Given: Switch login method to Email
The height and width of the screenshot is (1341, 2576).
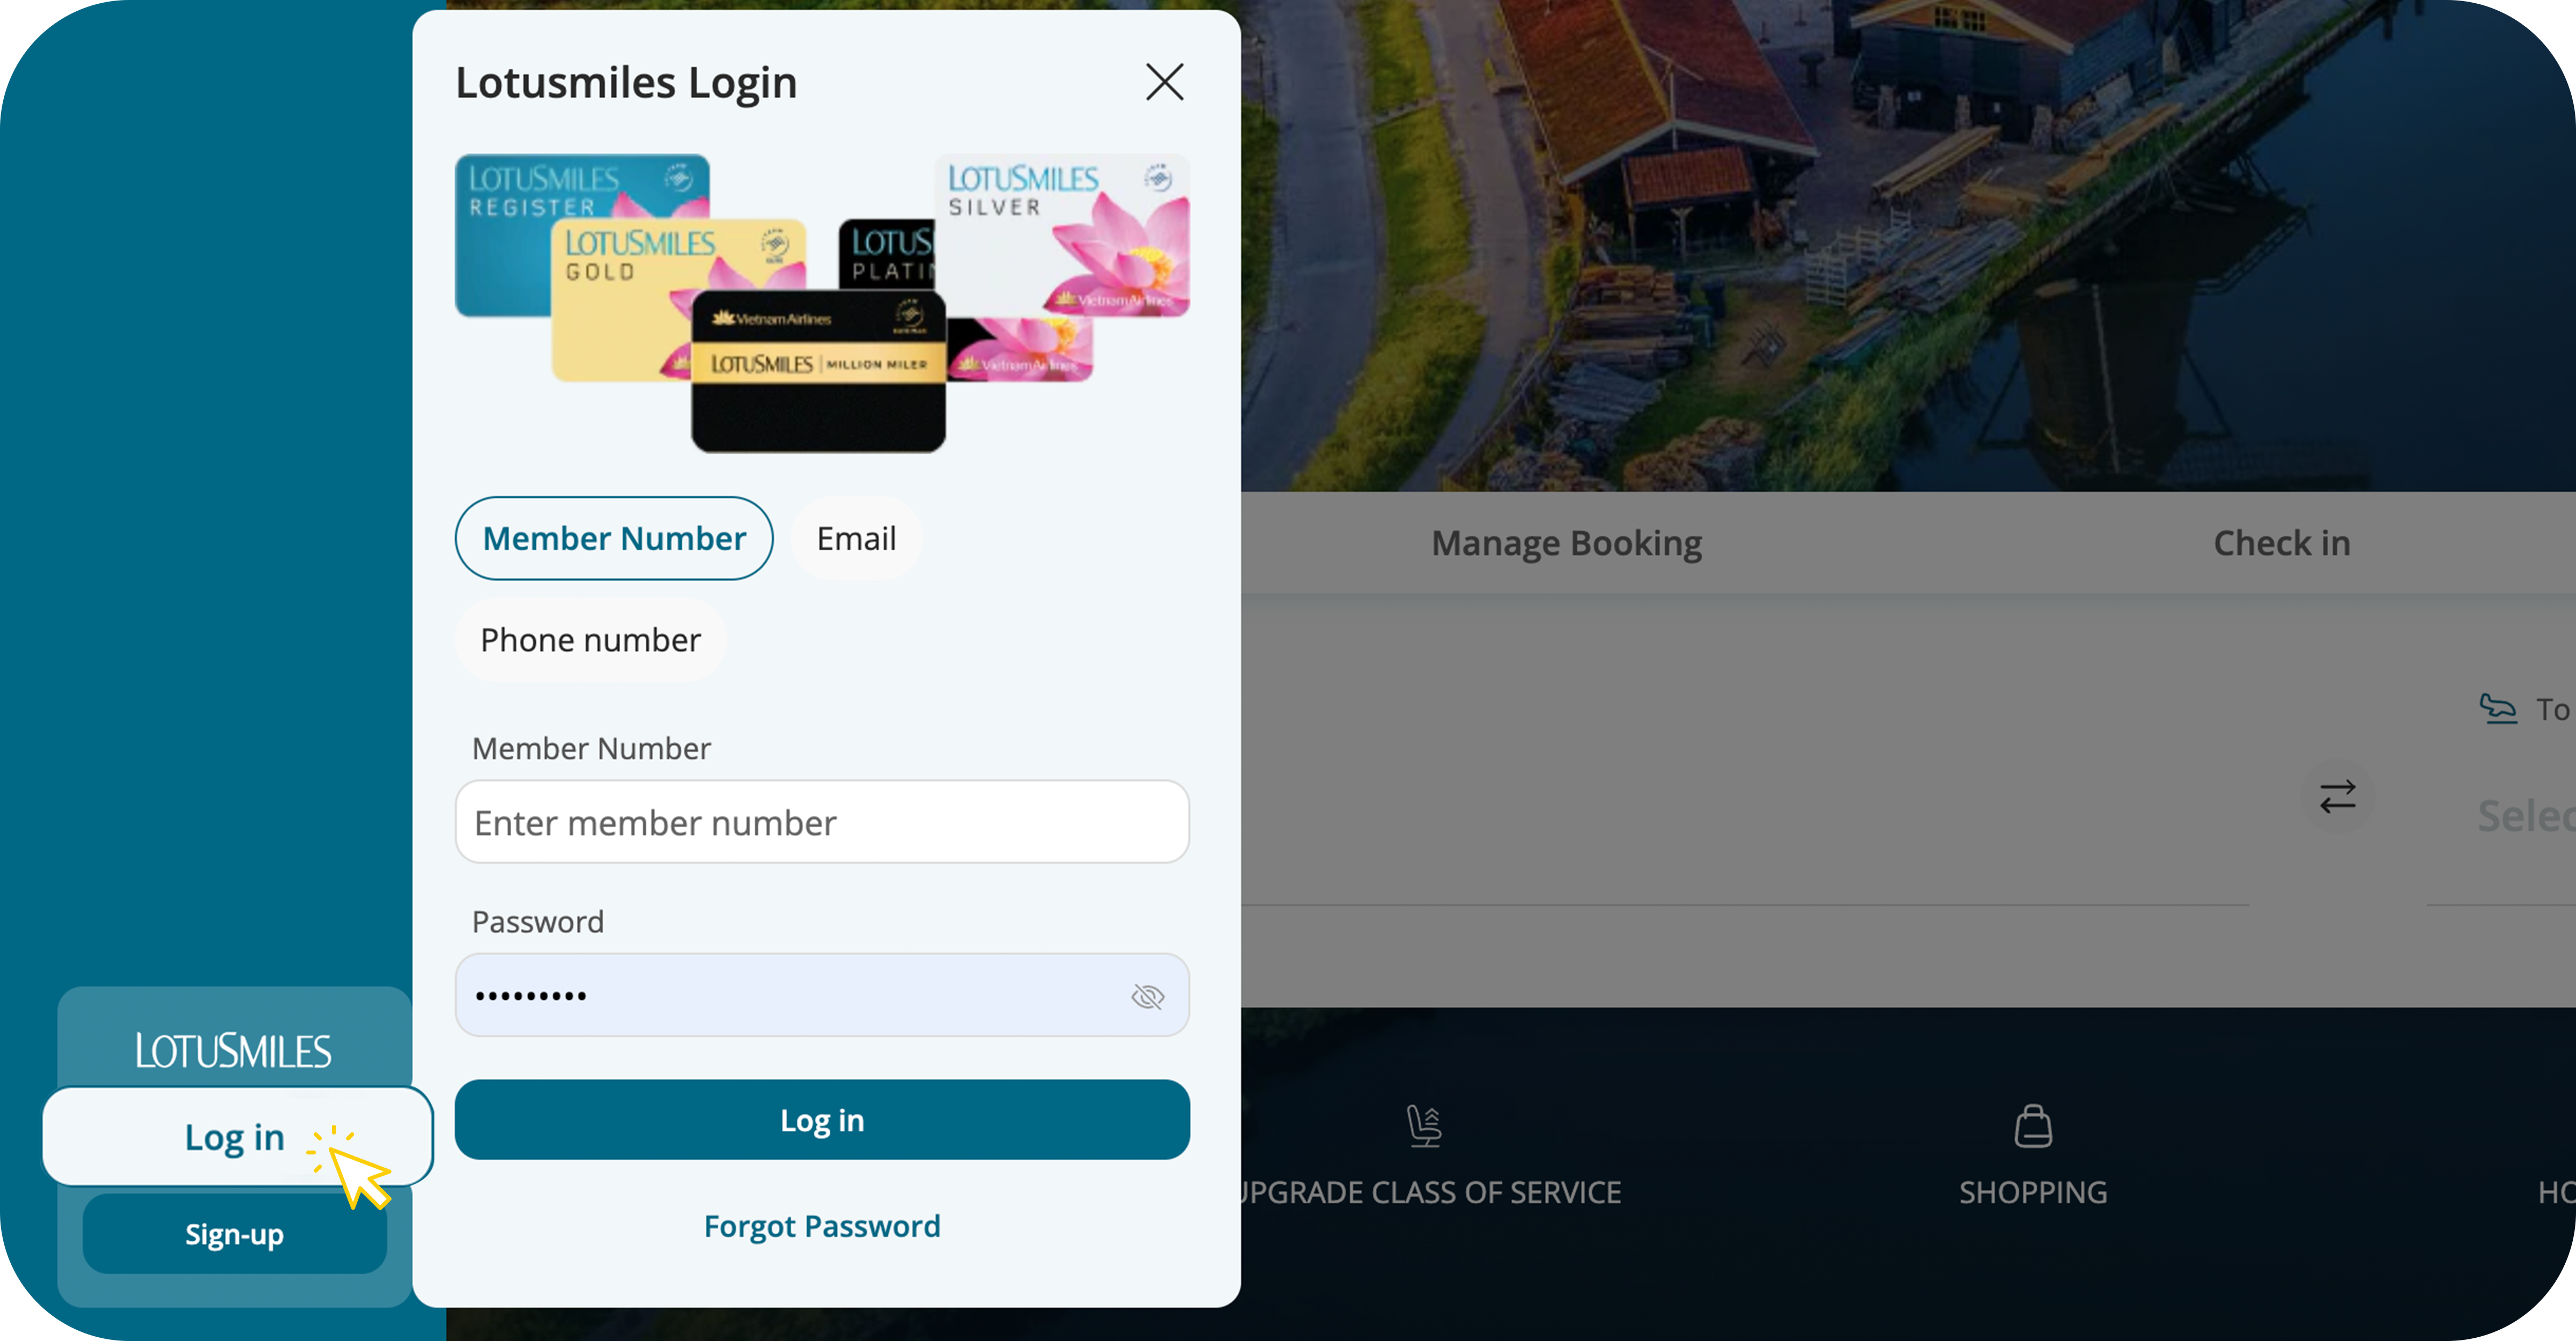Looking at the screenshot, I should pyautogui.click(x=856, y=538).
